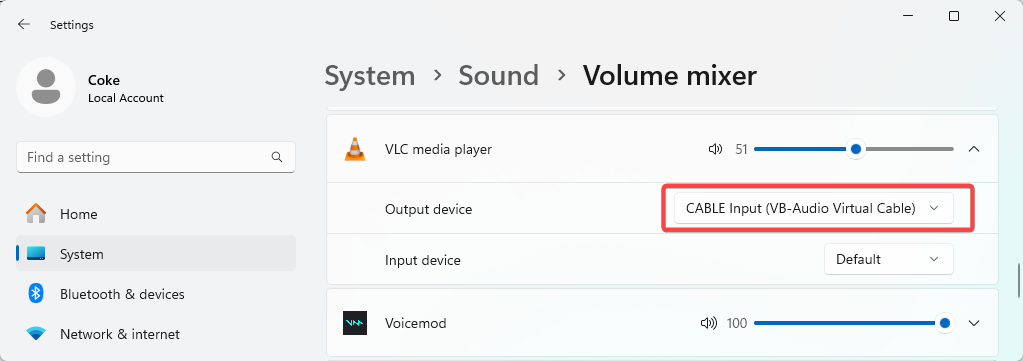Click the Coke account avatar

click(x=46, y=87)
